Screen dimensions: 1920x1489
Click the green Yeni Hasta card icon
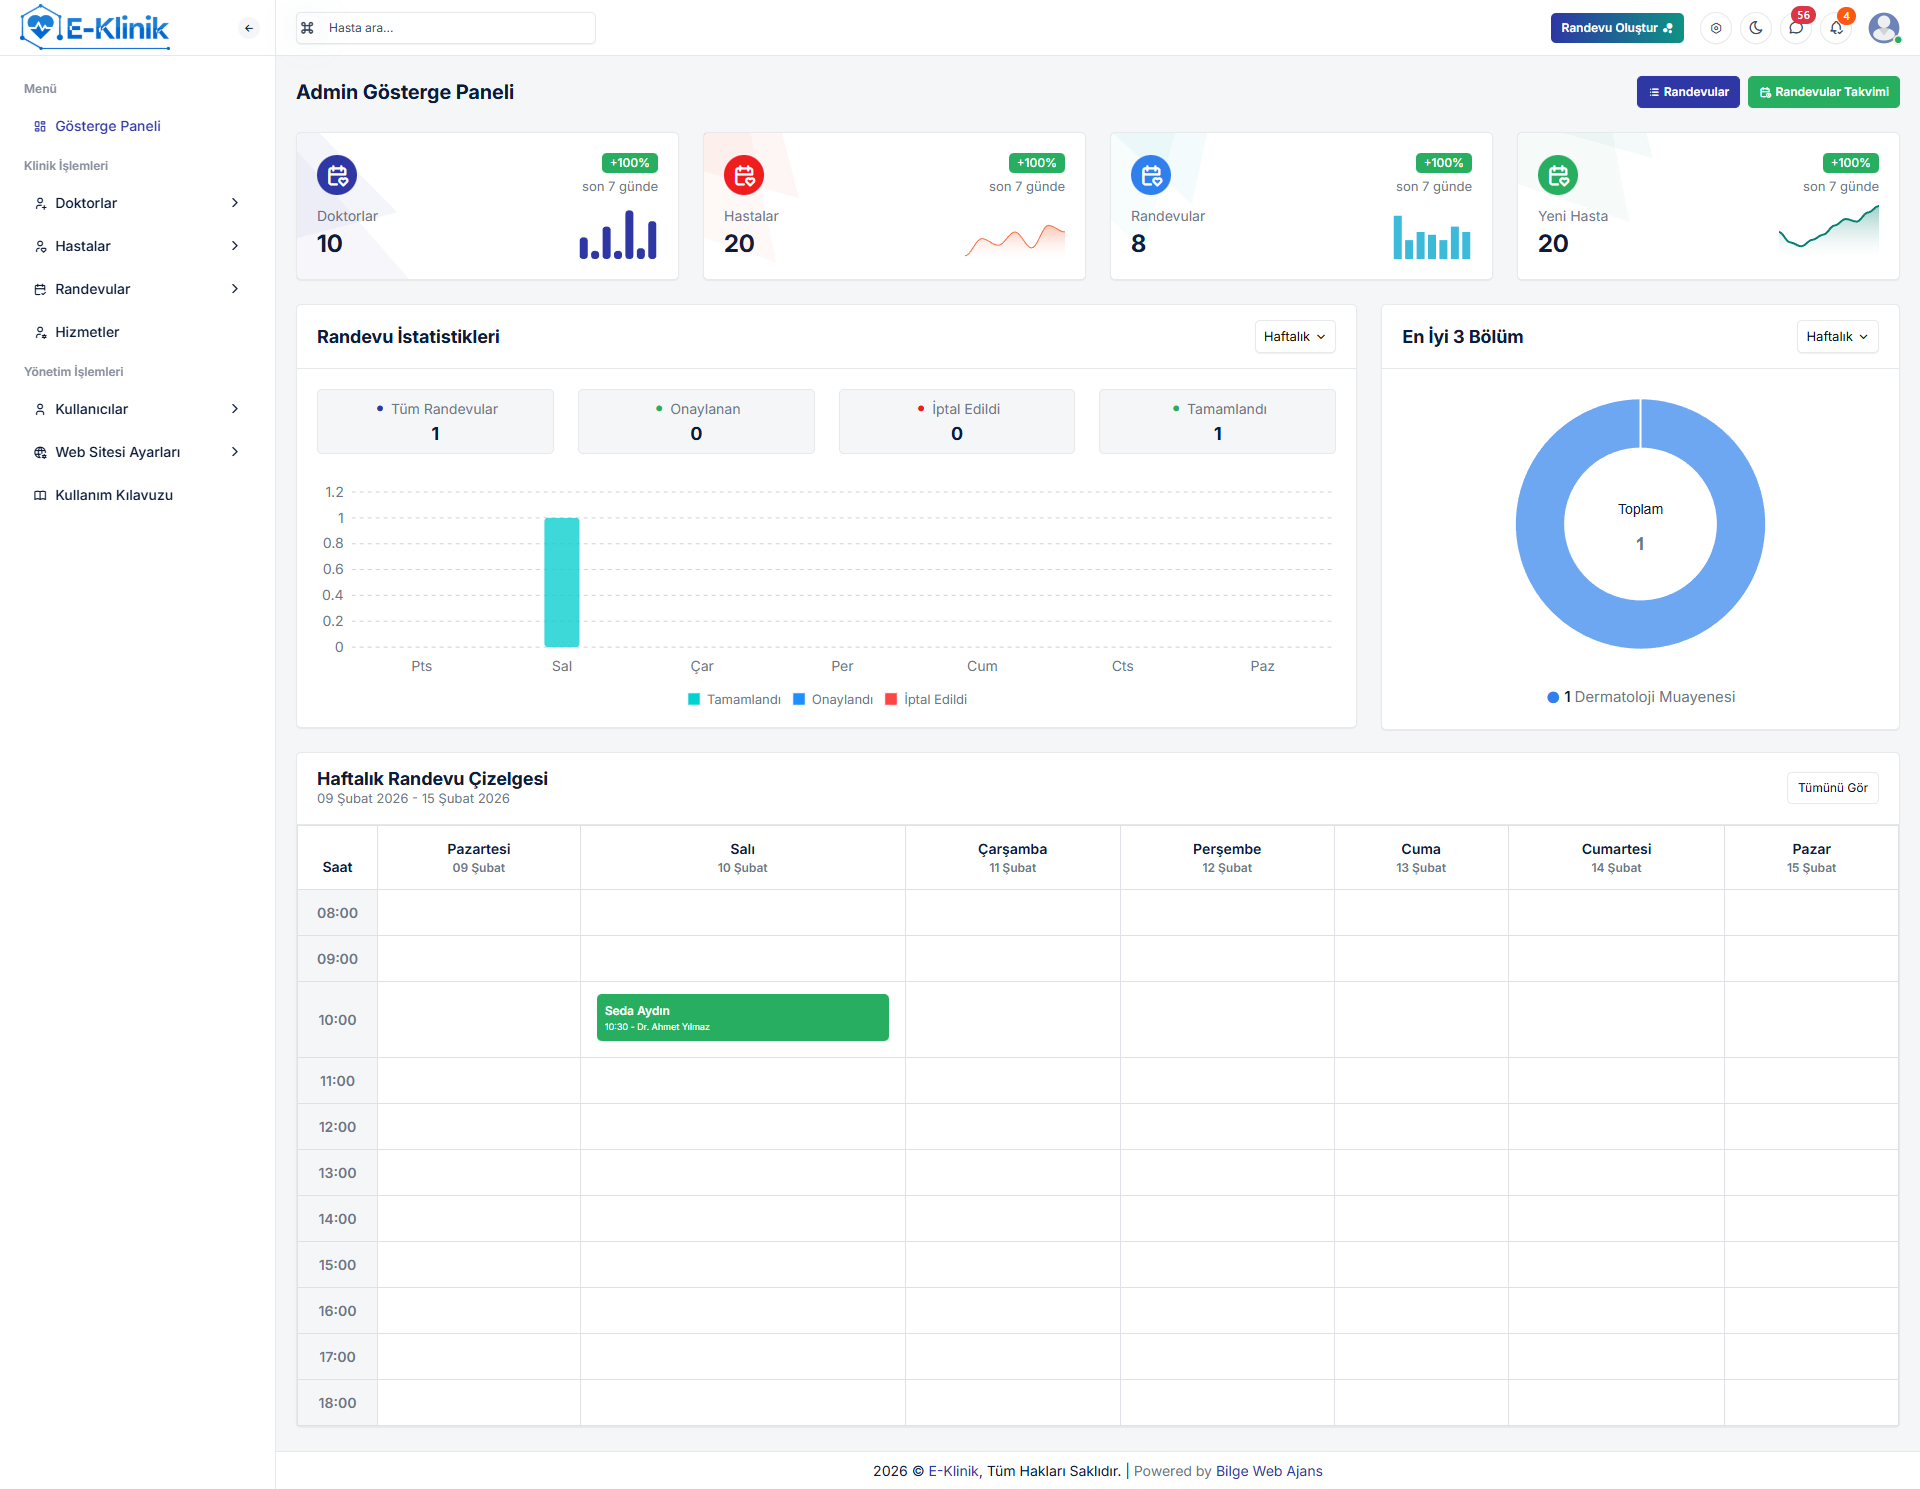coord(1558,176)
